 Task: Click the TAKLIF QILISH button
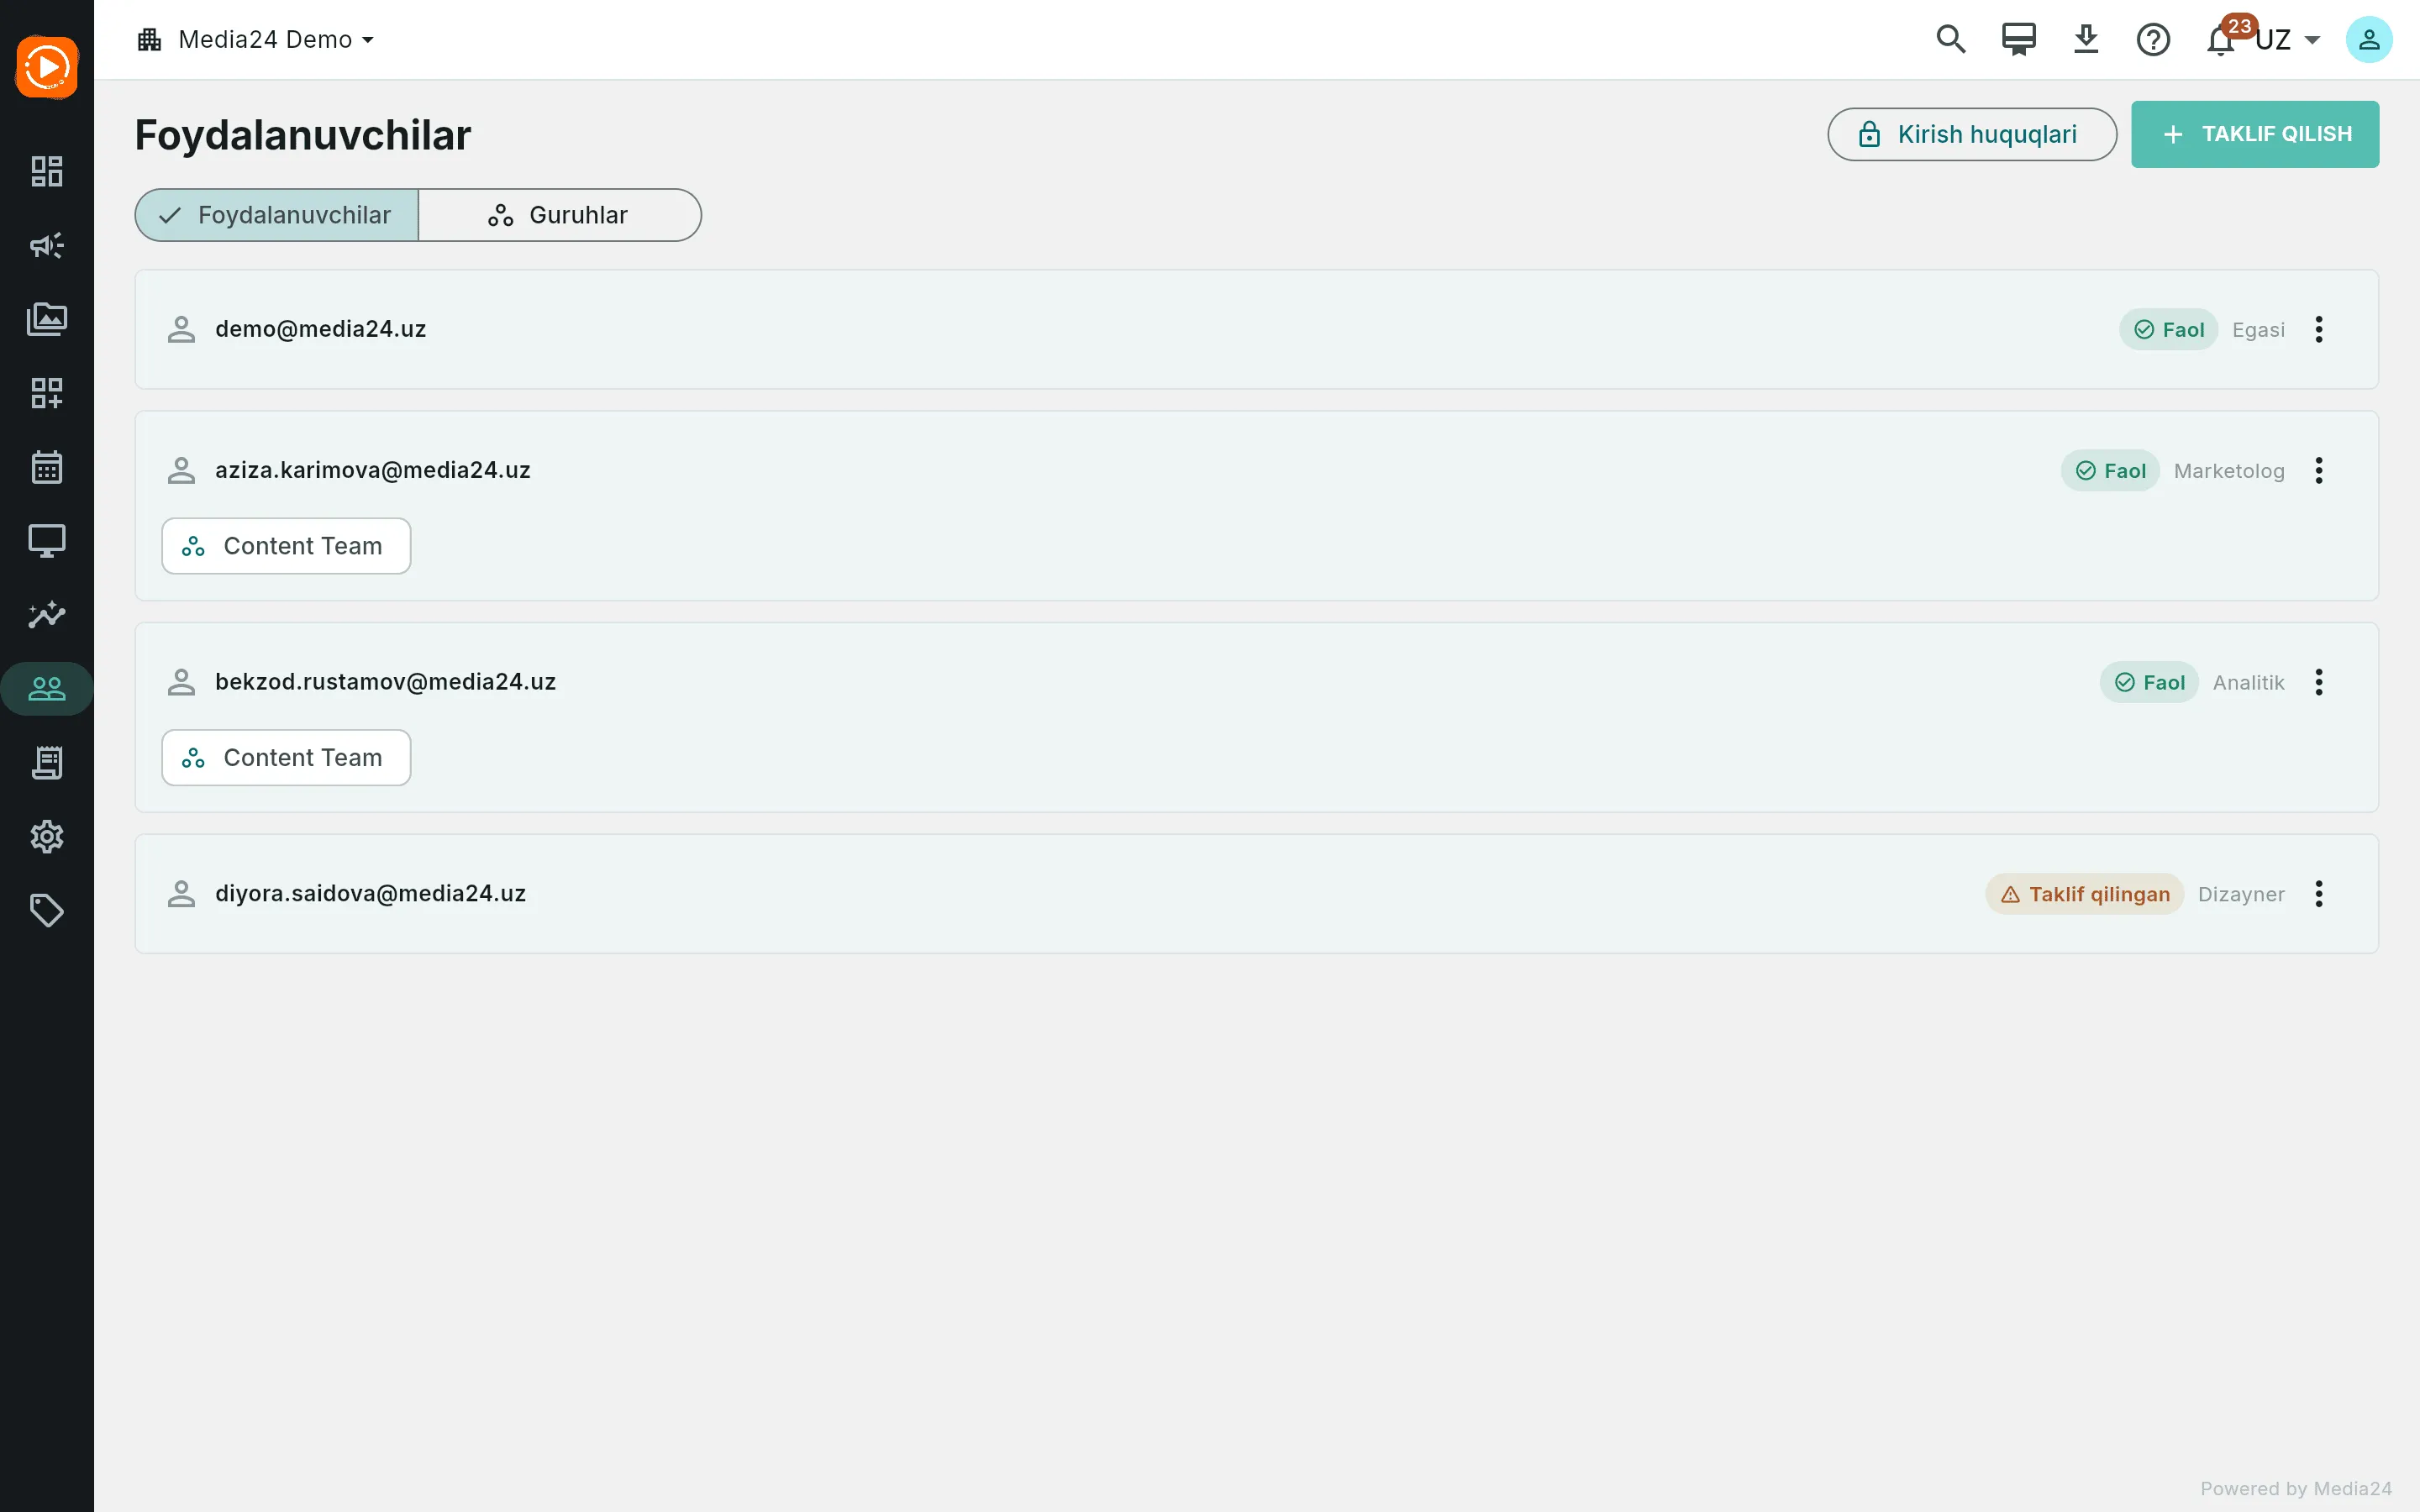2255,134
